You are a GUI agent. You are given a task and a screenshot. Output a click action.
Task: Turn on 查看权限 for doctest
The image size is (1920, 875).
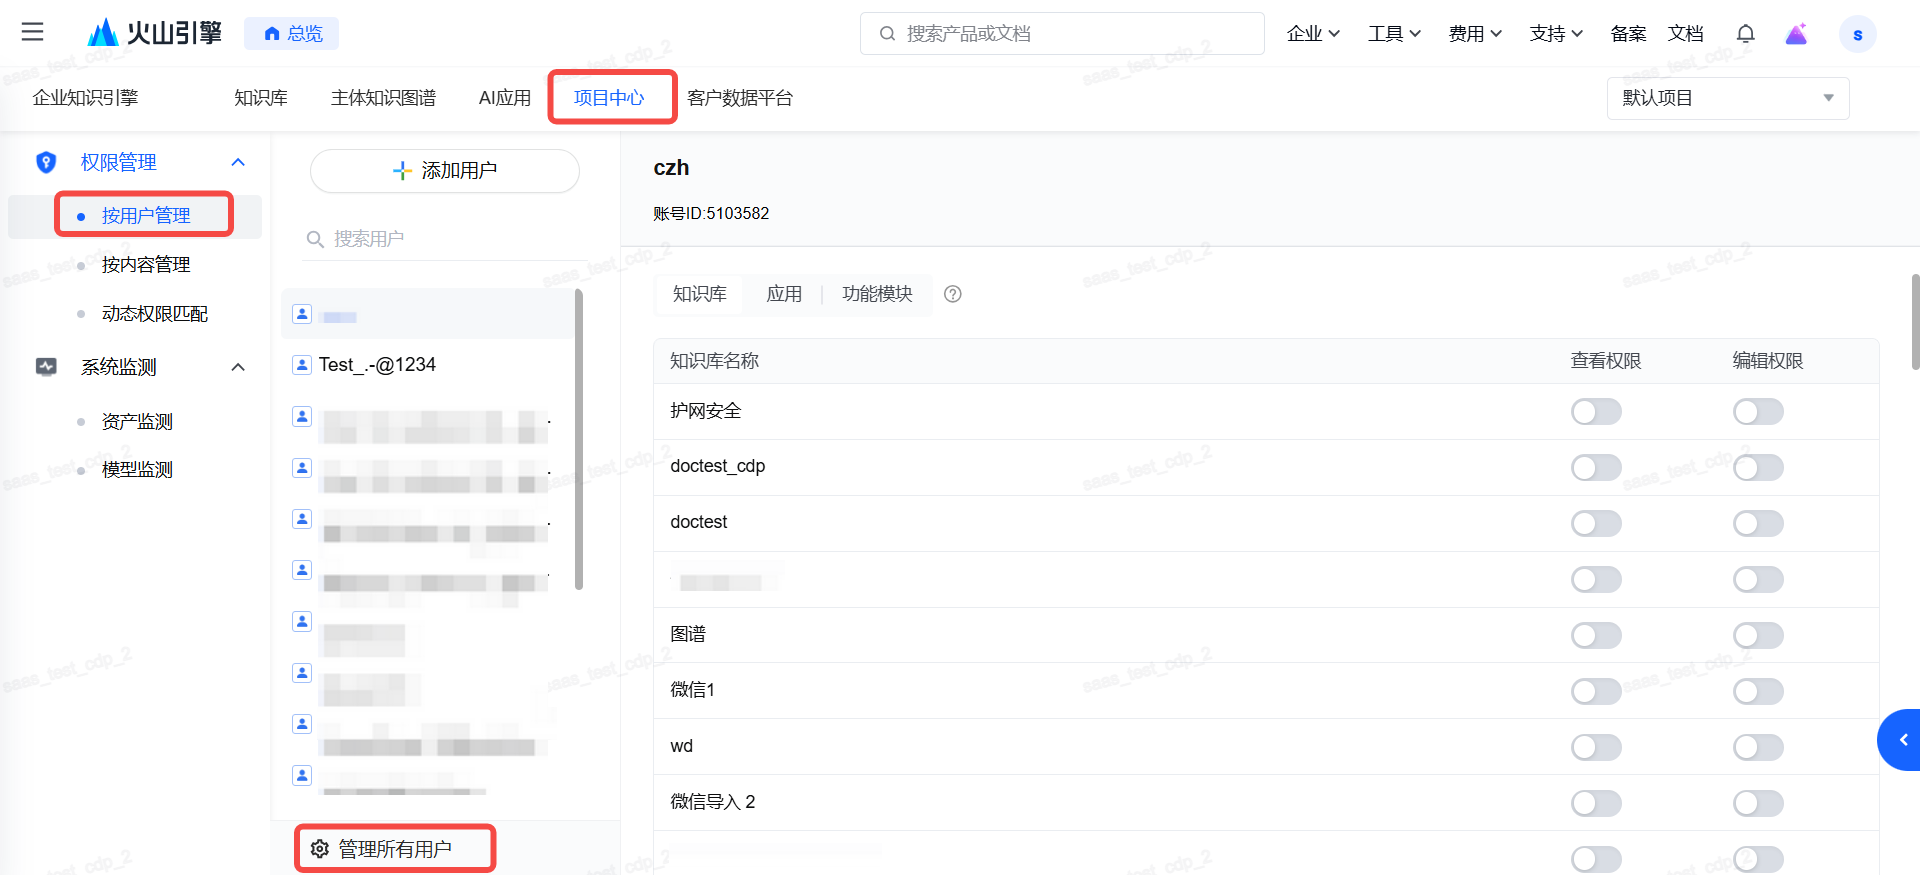1596,524
